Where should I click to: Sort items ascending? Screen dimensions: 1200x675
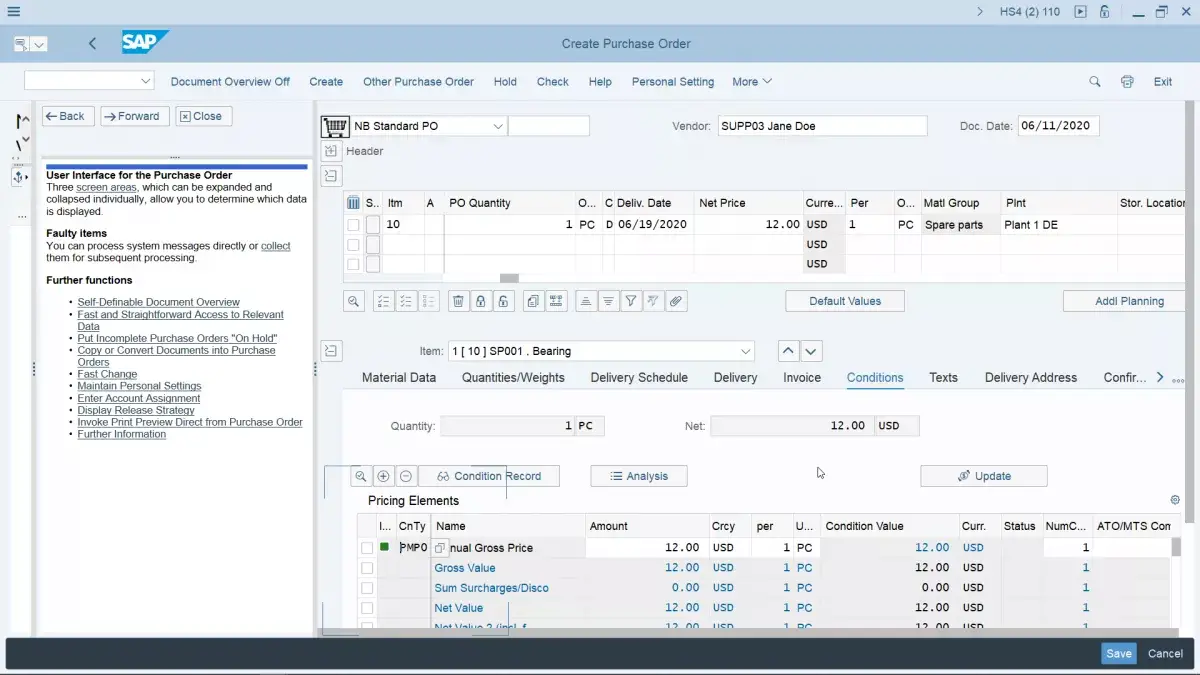585,301
